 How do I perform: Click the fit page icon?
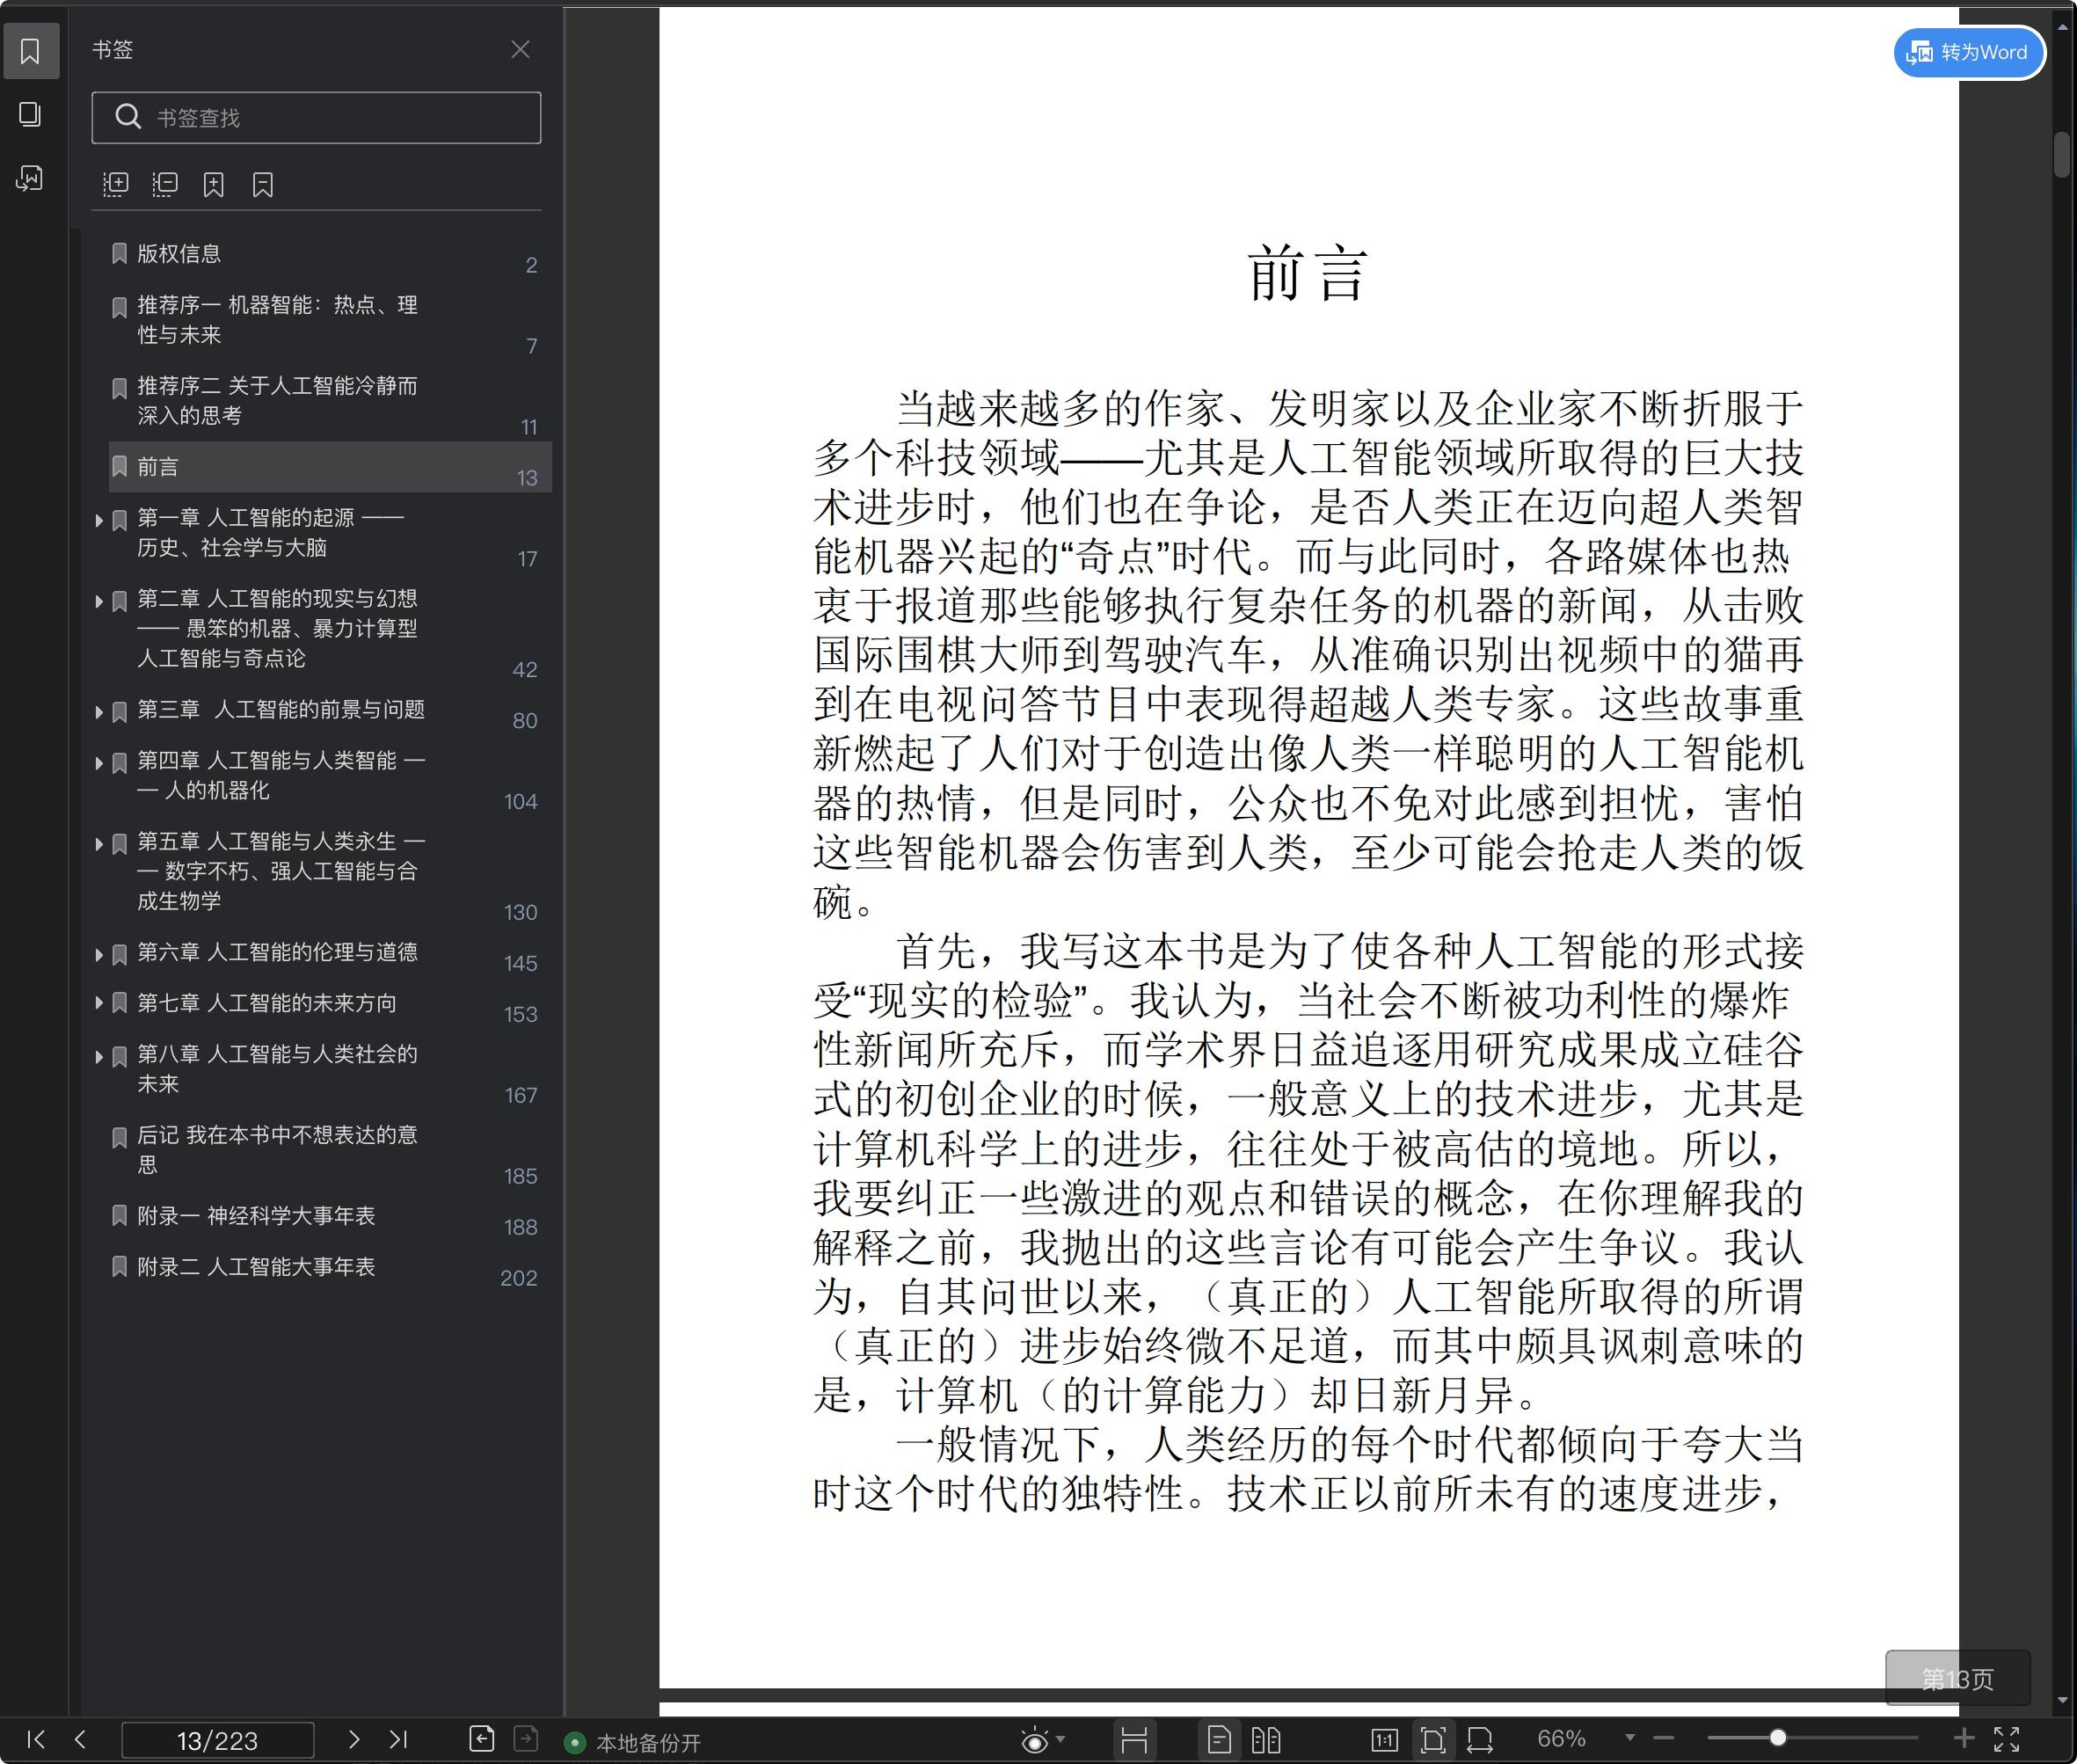[x=1433, y=1740]
